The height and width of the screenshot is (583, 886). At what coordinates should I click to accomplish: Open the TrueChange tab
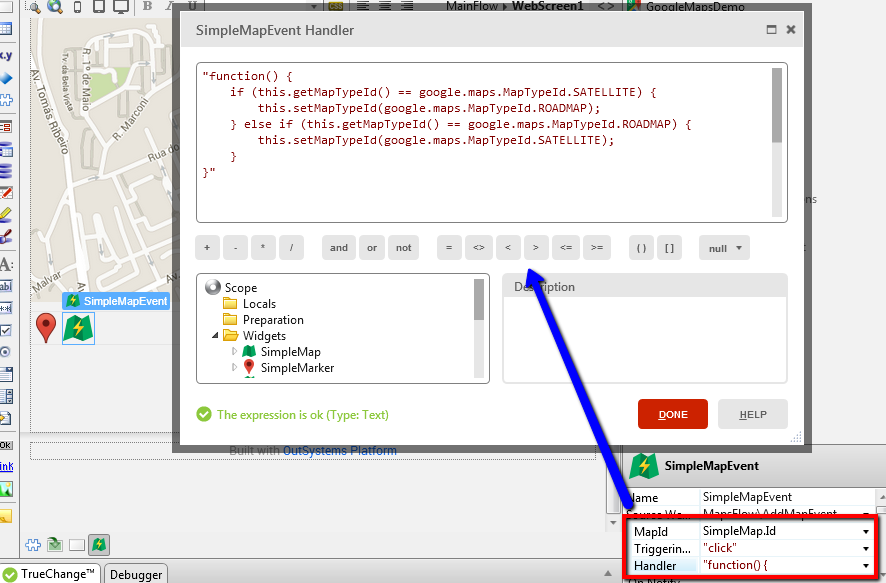[50, 574]
